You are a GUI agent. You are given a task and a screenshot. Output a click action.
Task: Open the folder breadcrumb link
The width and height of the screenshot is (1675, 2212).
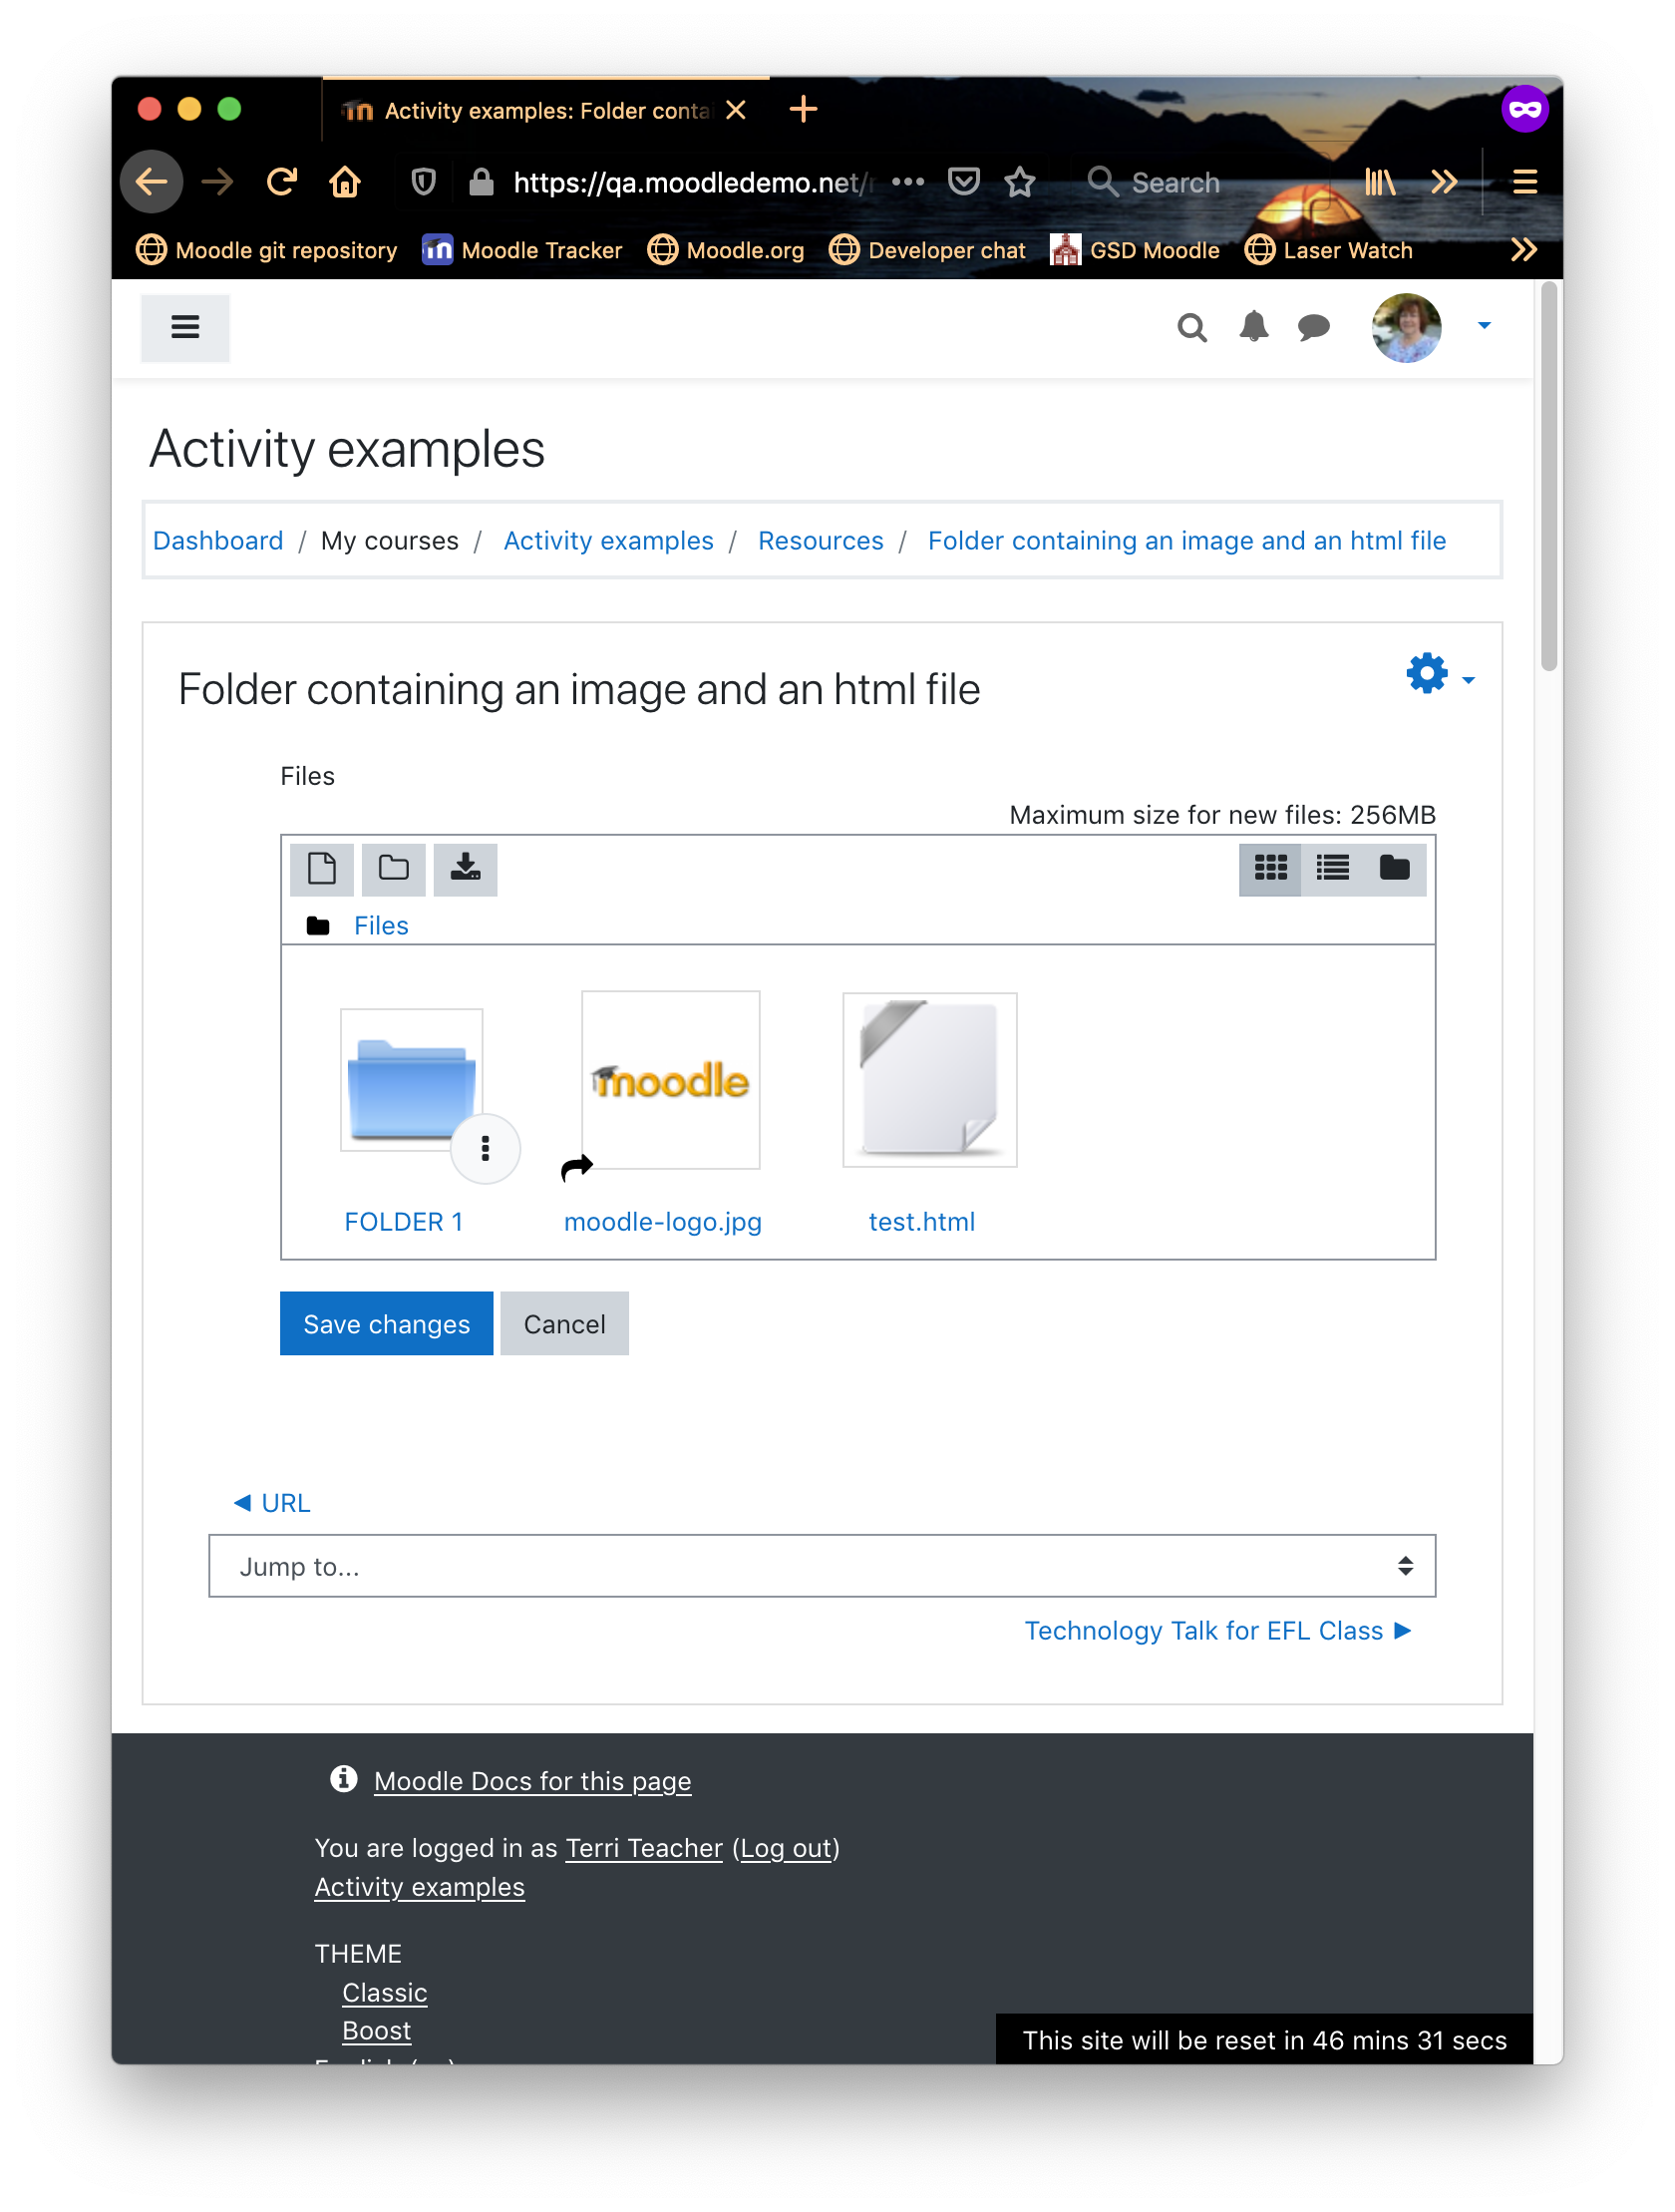(x=1186, y=540)
